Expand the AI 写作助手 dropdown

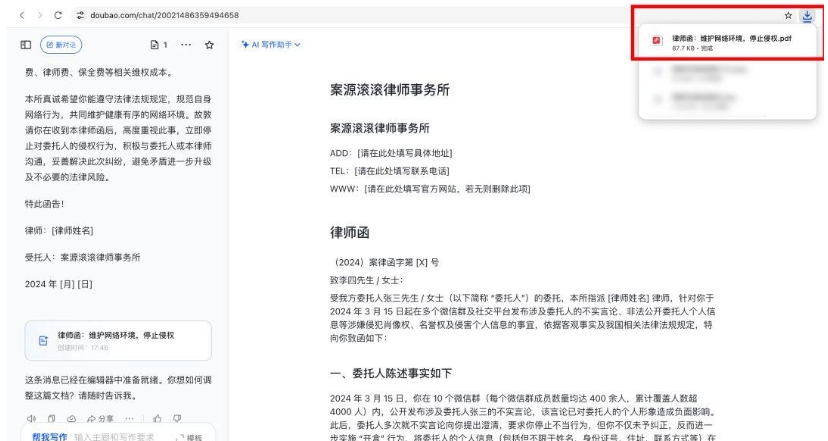(x=271, y=45)
